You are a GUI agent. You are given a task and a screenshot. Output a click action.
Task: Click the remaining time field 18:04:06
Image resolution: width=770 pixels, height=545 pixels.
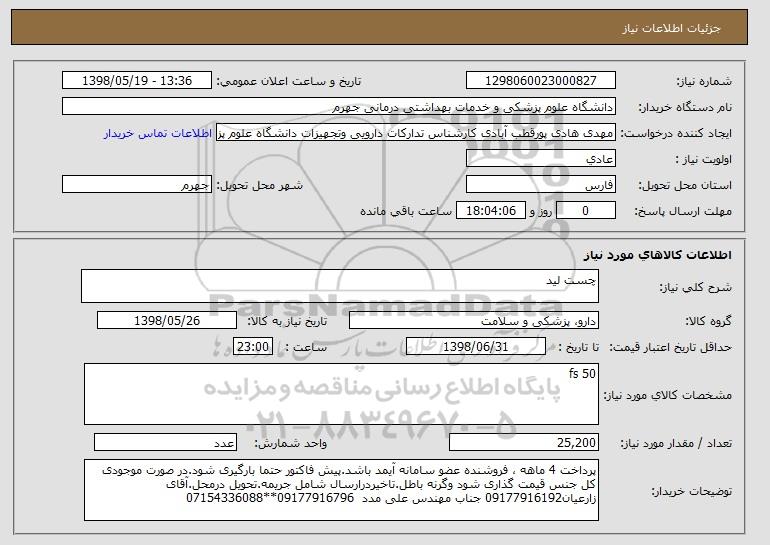pos(491,211)
